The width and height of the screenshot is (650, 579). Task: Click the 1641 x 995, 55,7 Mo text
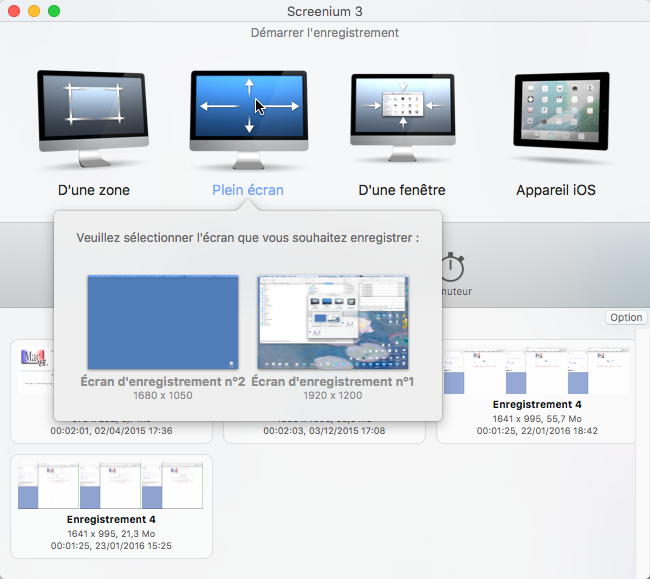[x=537, y=419]
